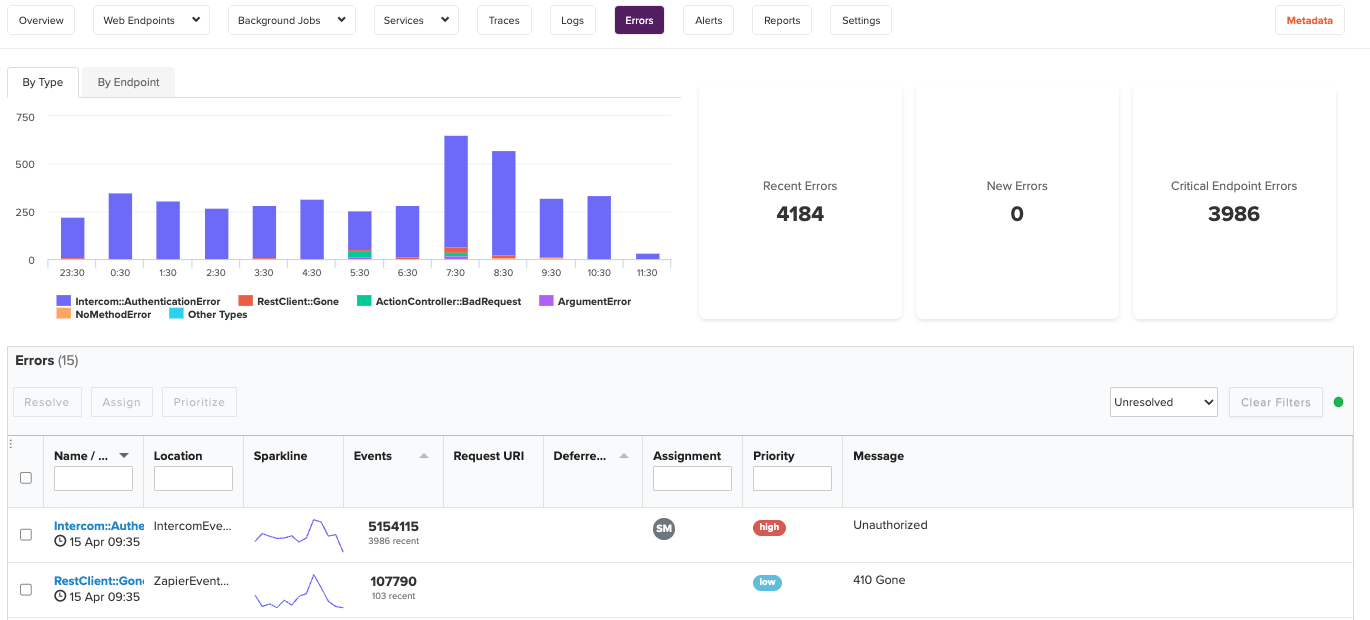This screenshot has height=620, width=1370.
Task: Open the Unresolved filter dropdown
Action: (x=1163, y=402)
